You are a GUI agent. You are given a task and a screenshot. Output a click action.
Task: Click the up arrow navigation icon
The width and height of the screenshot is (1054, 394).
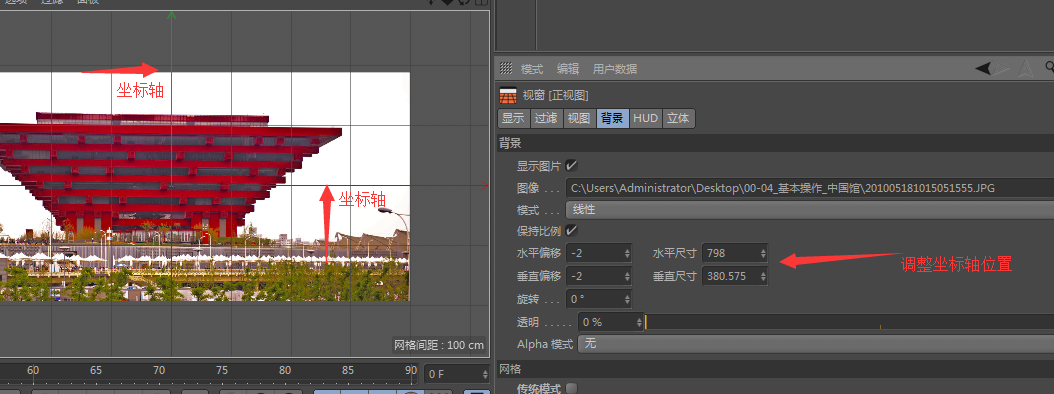[x=1026, y=68]
